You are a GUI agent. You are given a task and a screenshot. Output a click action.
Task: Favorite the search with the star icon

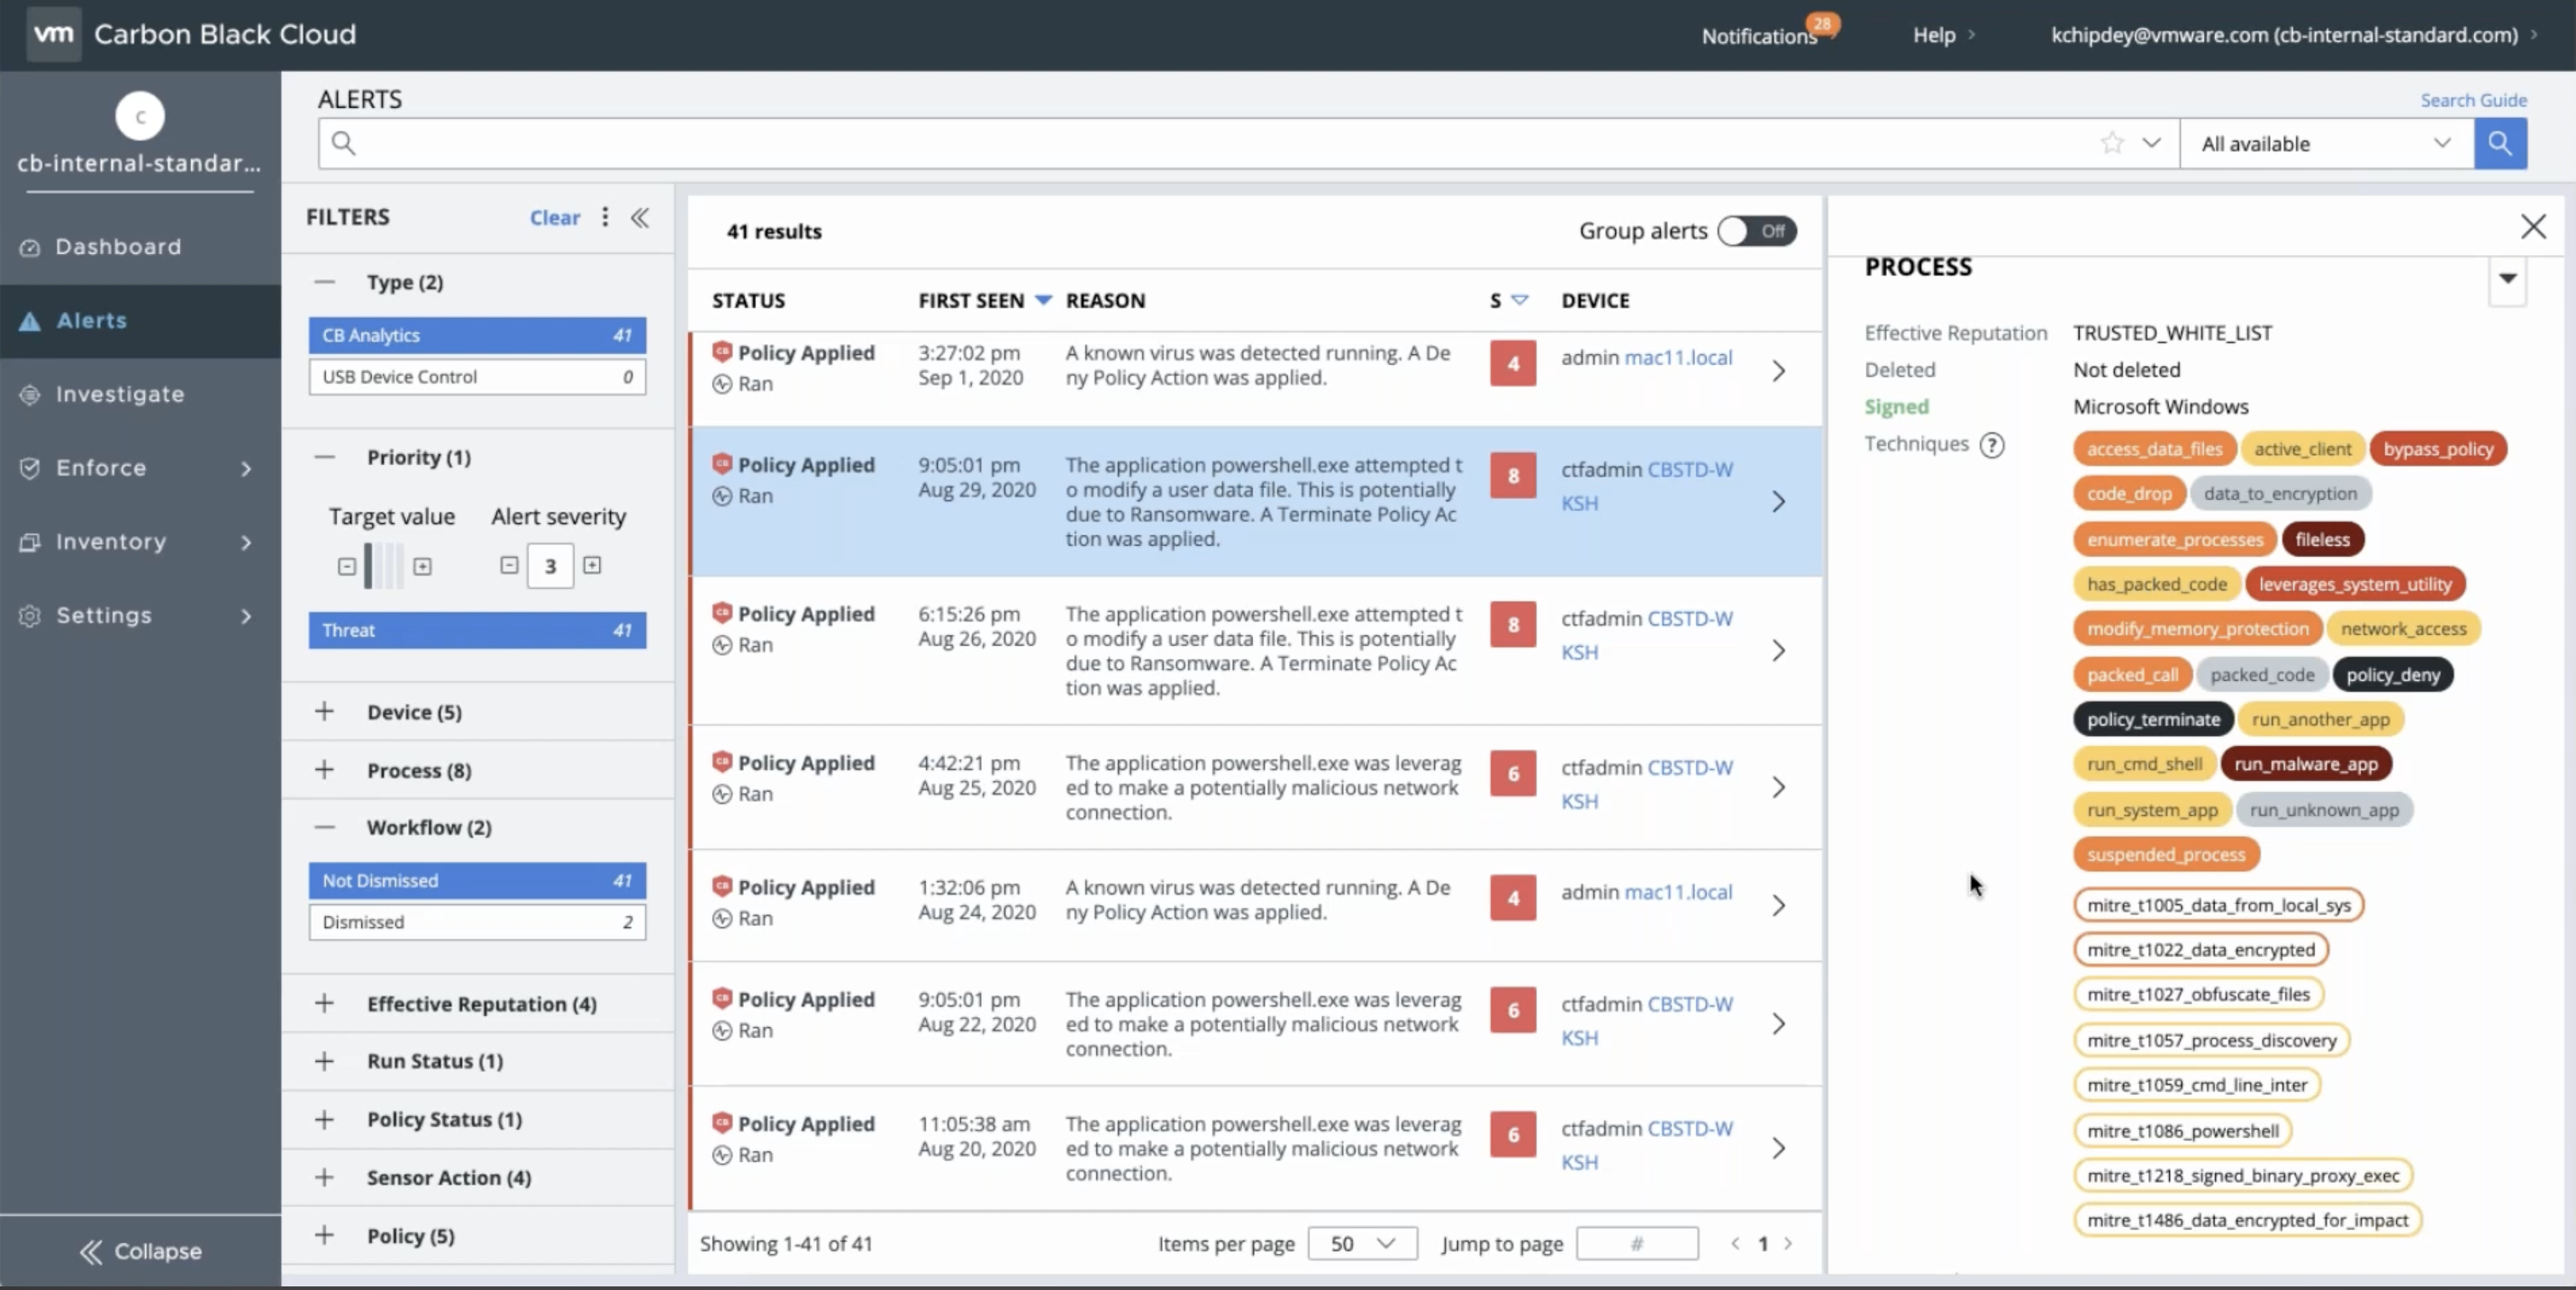coord(2111,143)
